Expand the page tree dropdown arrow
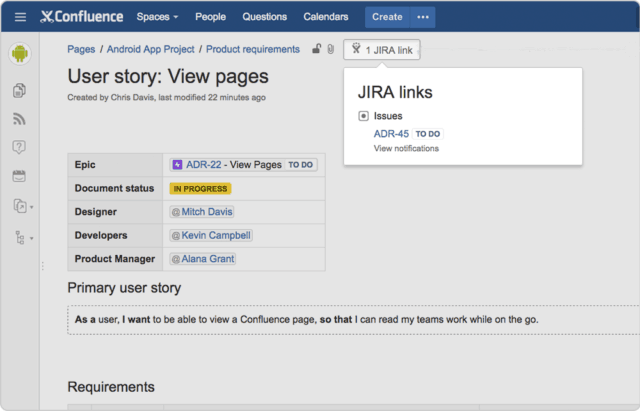 [32, 238]
